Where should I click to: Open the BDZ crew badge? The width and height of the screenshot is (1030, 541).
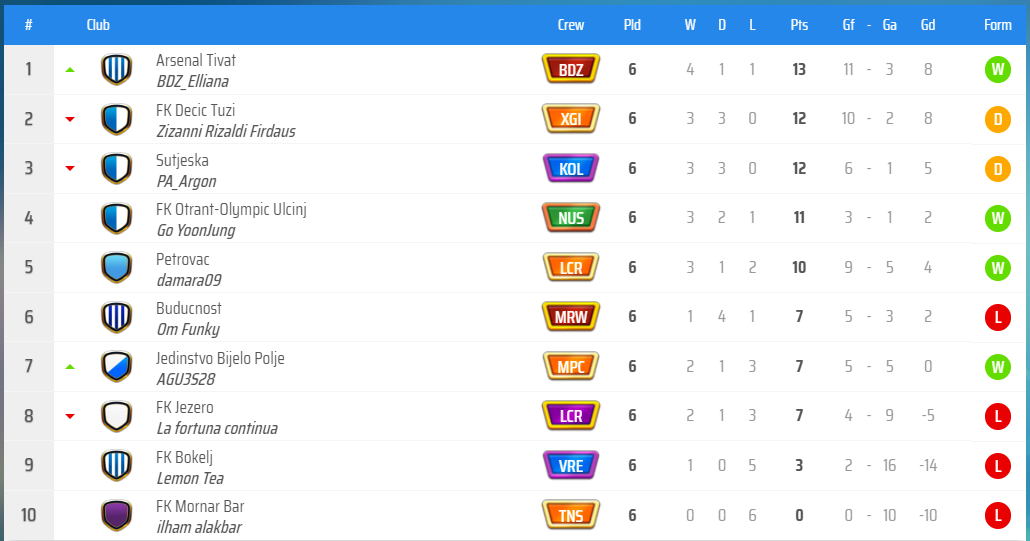(571, 69)
